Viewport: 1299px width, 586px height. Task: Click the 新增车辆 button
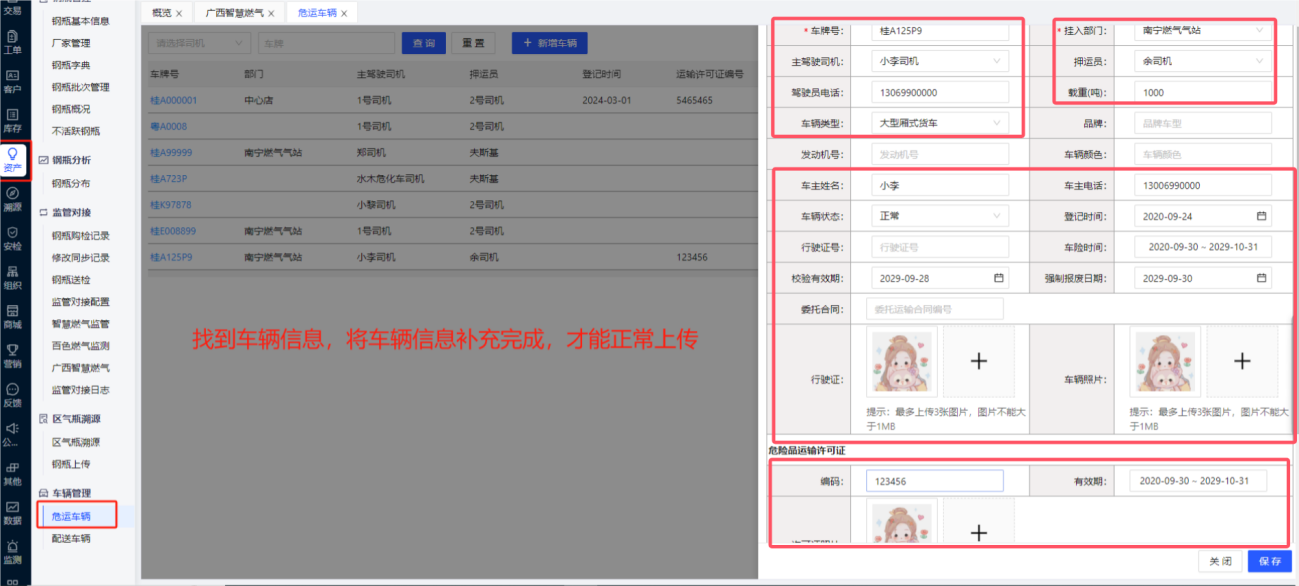click(x=549, y=43)
